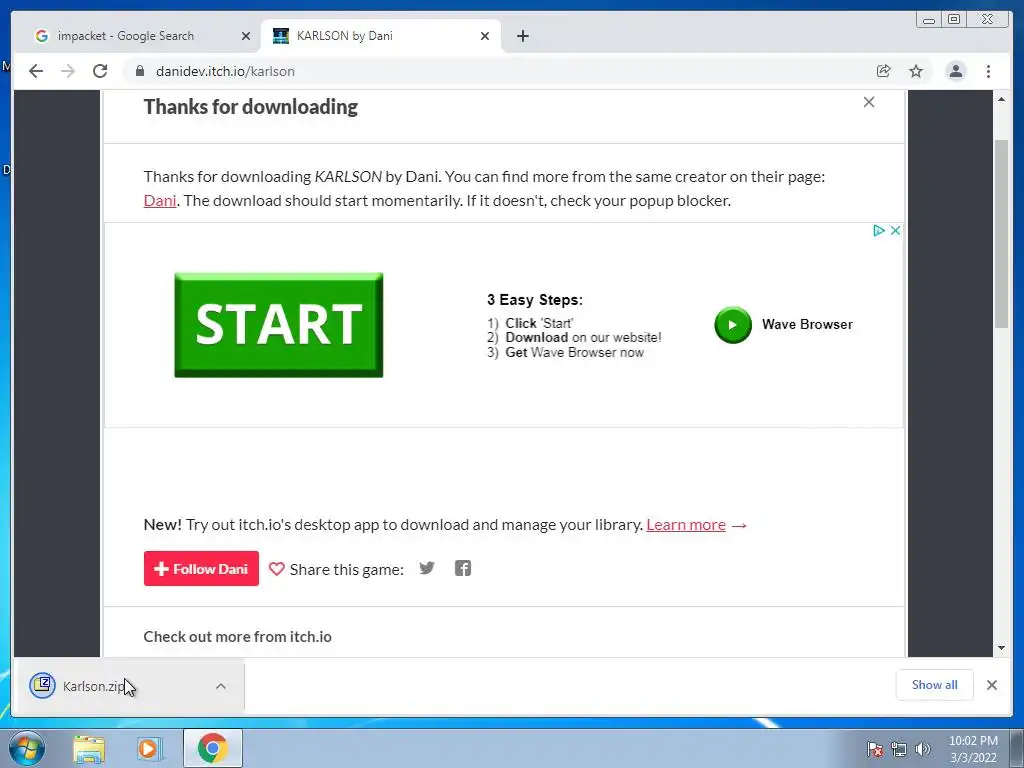Dismiss the Thanks for downloading dialog

tap(869, 102)
